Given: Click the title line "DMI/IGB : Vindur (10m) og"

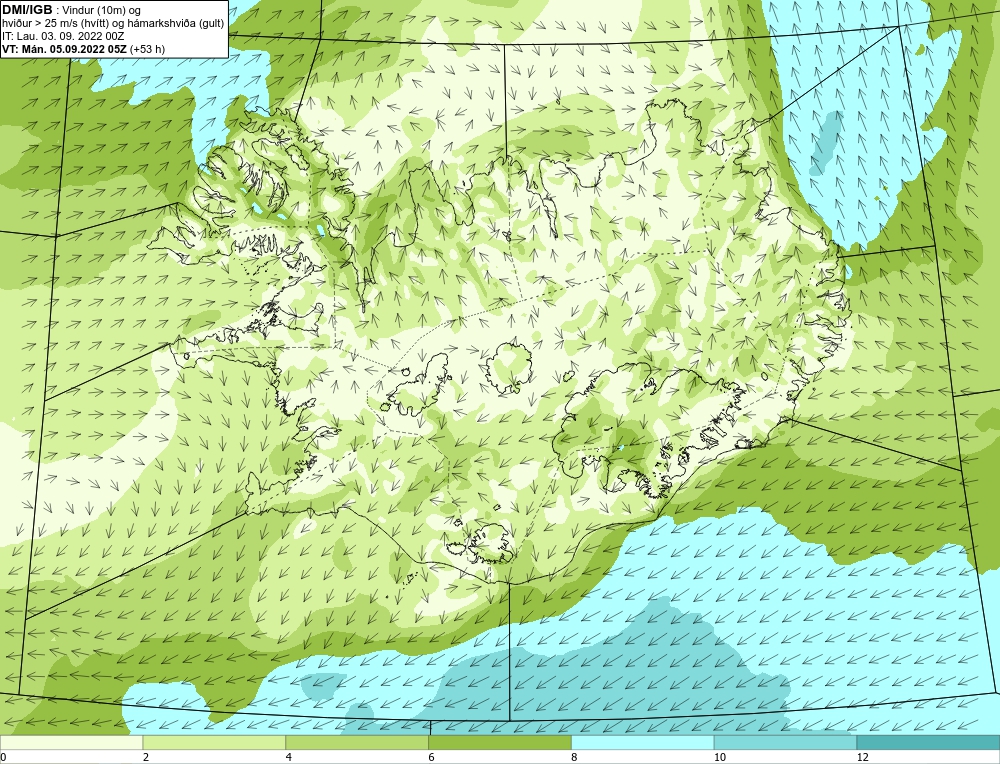Looking at the screenshot, I should (71, 10).
